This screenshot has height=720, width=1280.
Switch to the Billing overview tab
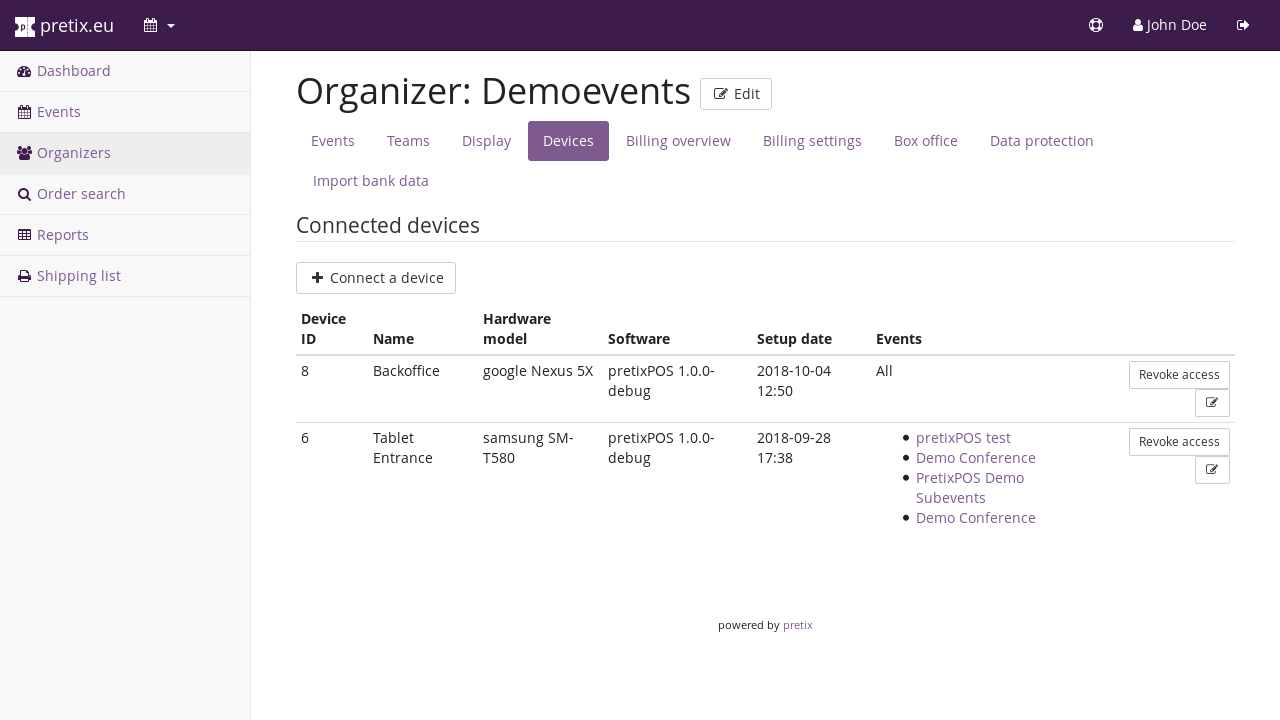[678, 141]
